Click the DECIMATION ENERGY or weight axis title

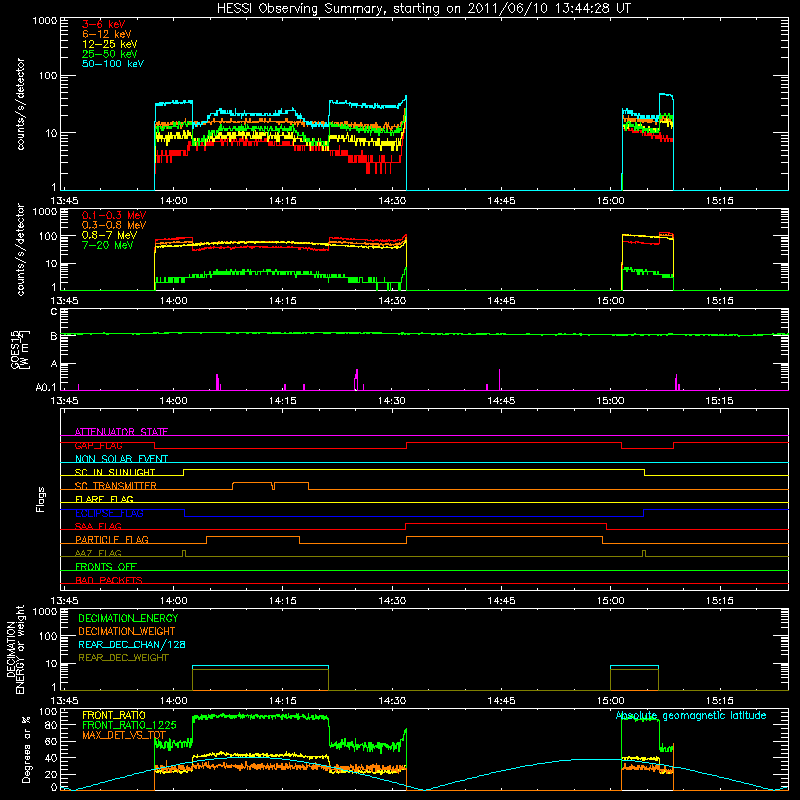click(15, 649)
